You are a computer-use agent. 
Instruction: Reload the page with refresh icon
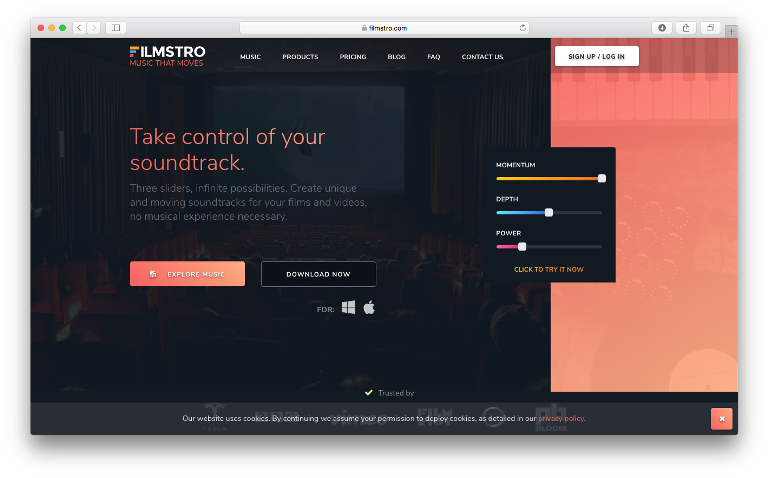click(523, 28)
